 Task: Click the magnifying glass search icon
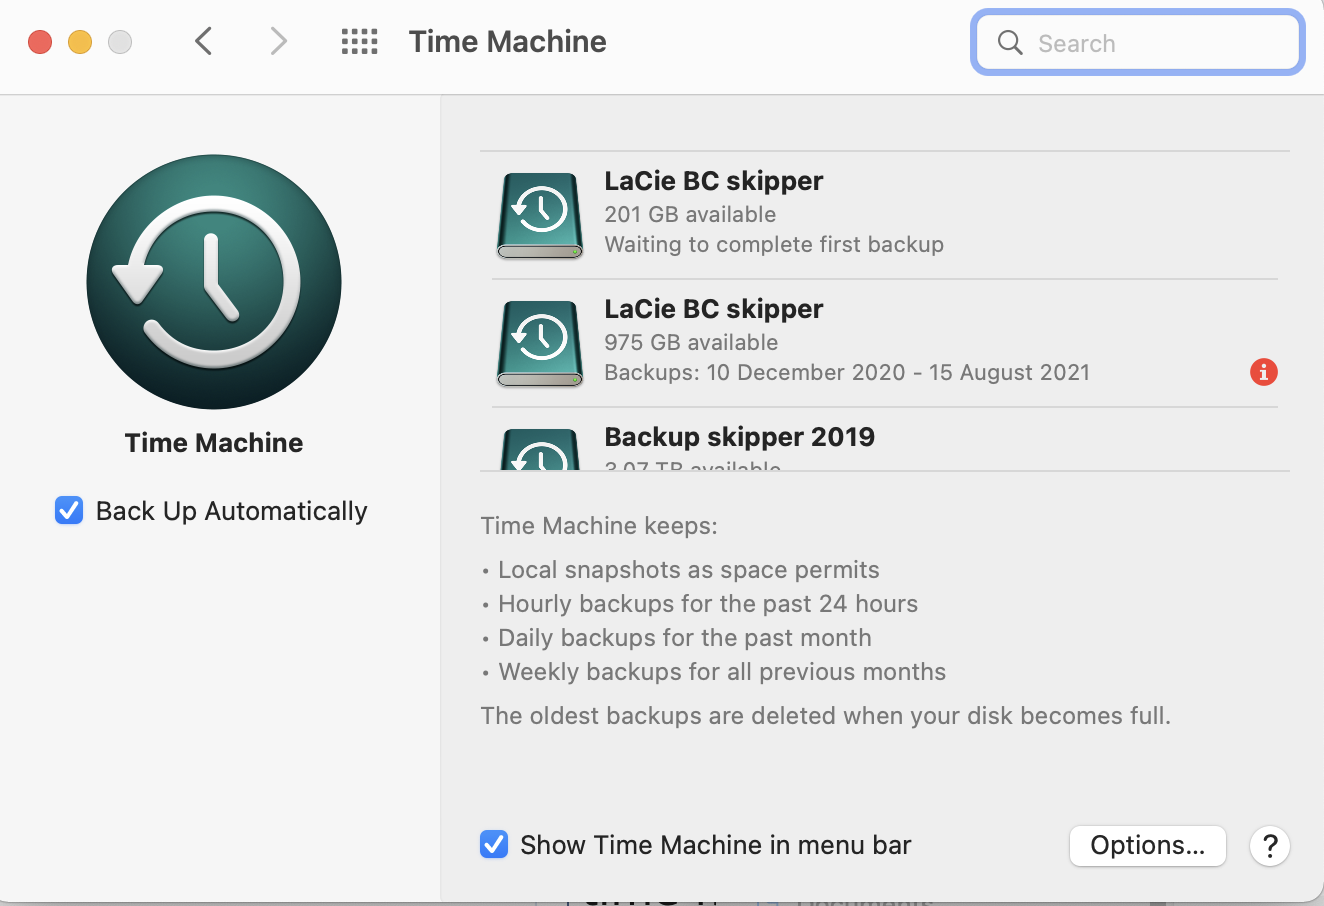[x=1010, y=43]
